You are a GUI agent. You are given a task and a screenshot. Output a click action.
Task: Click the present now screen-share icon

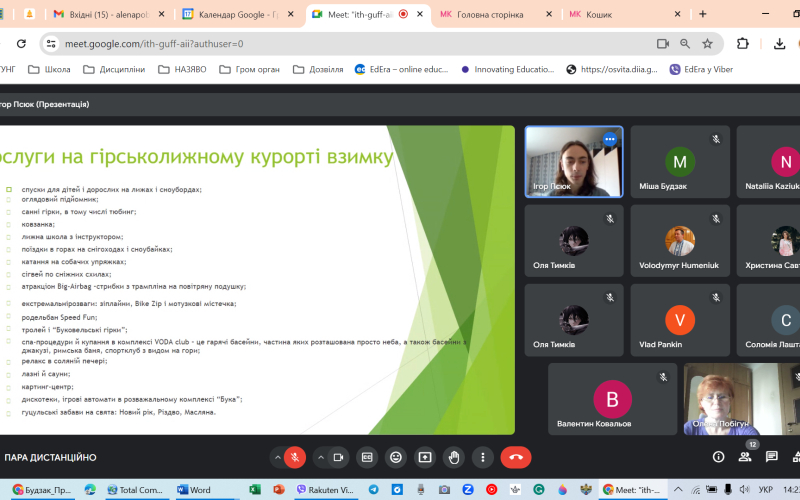425,458
